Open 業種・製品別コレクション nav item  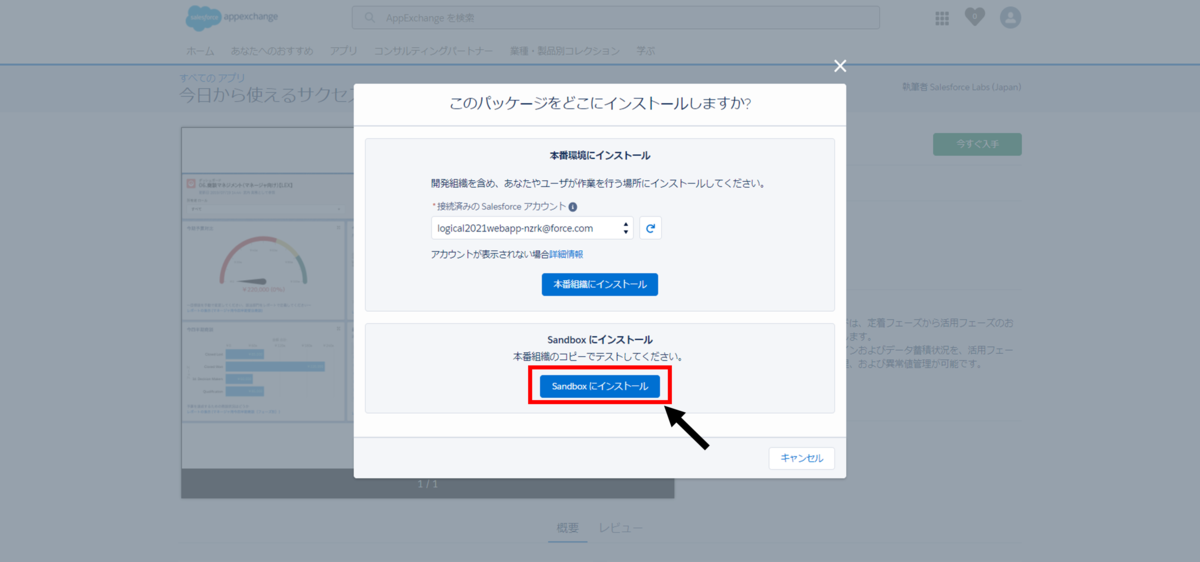(564, 50)
